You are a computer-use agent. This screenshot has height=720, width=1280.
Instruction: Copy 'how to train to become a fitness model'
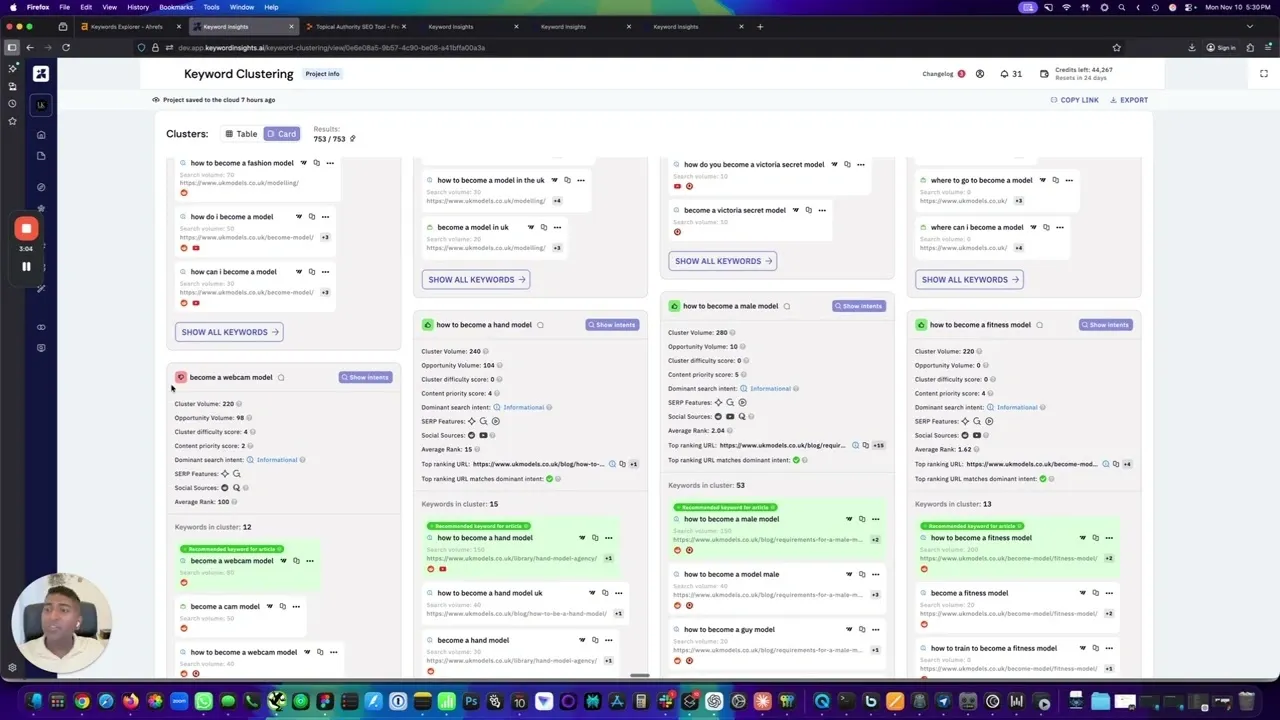[1096, 648]
